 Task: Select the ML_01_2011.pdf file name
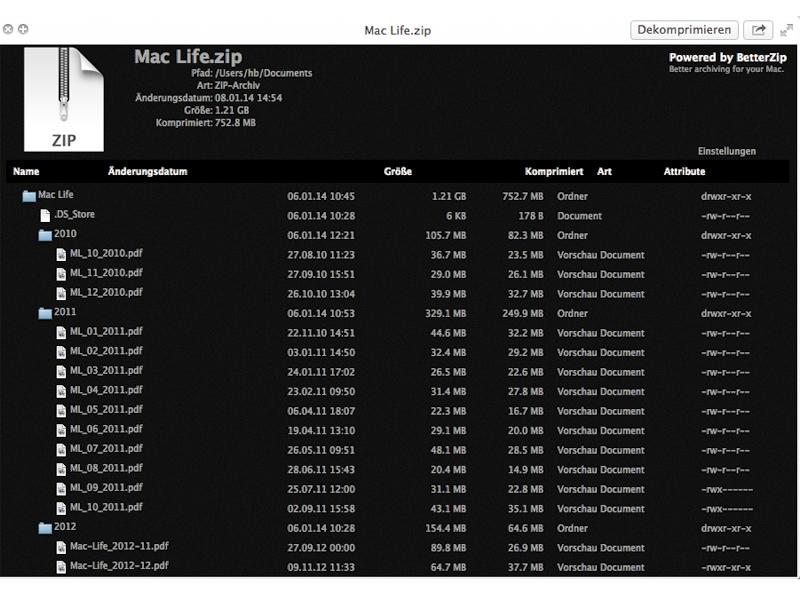click(x=106, y=331)
